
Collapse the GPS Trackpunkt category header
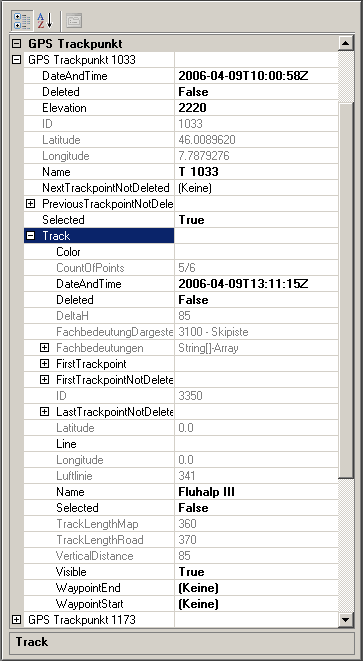(16, 43)
